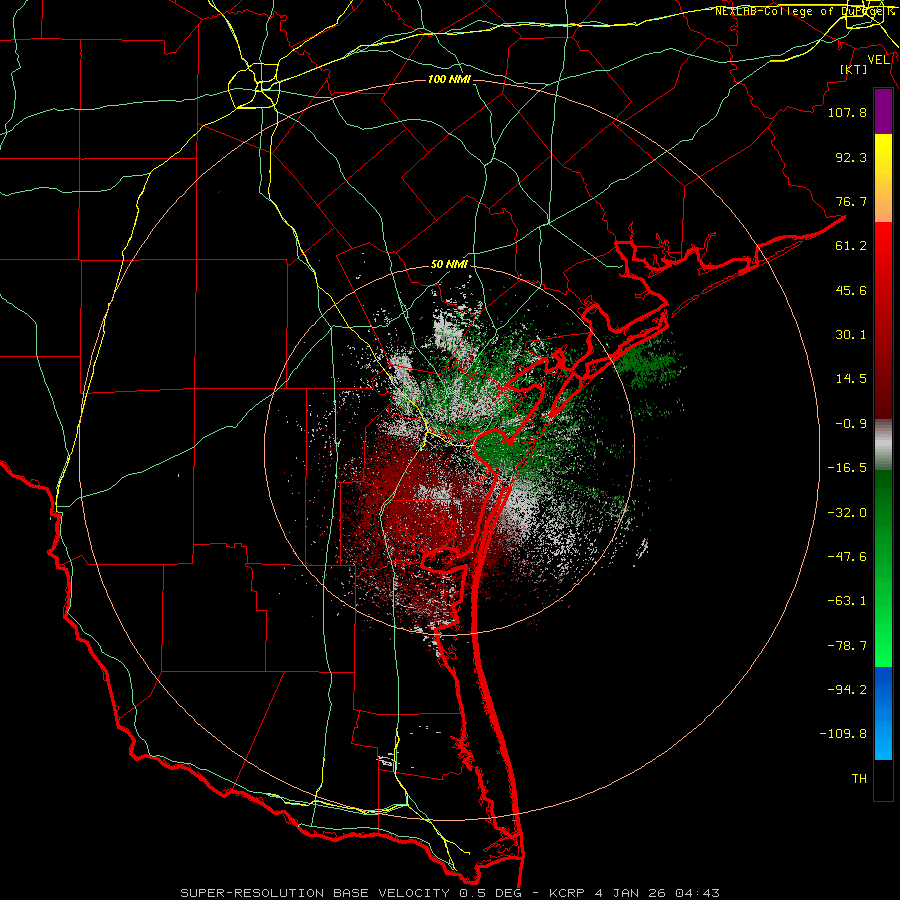Click the -63.1 velocity scale value
This screenshot has height=900, width=900.
pyautogui.click(x=847, y=601)
